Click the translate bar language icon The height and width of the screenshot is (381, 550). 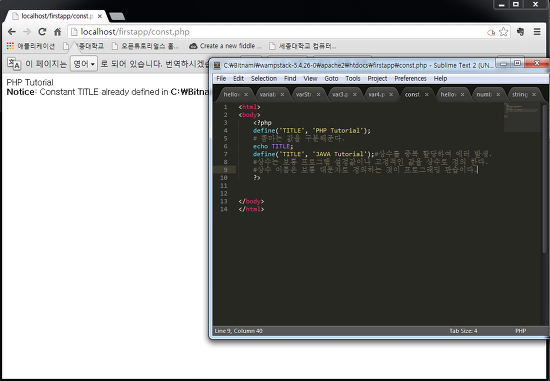14,64
